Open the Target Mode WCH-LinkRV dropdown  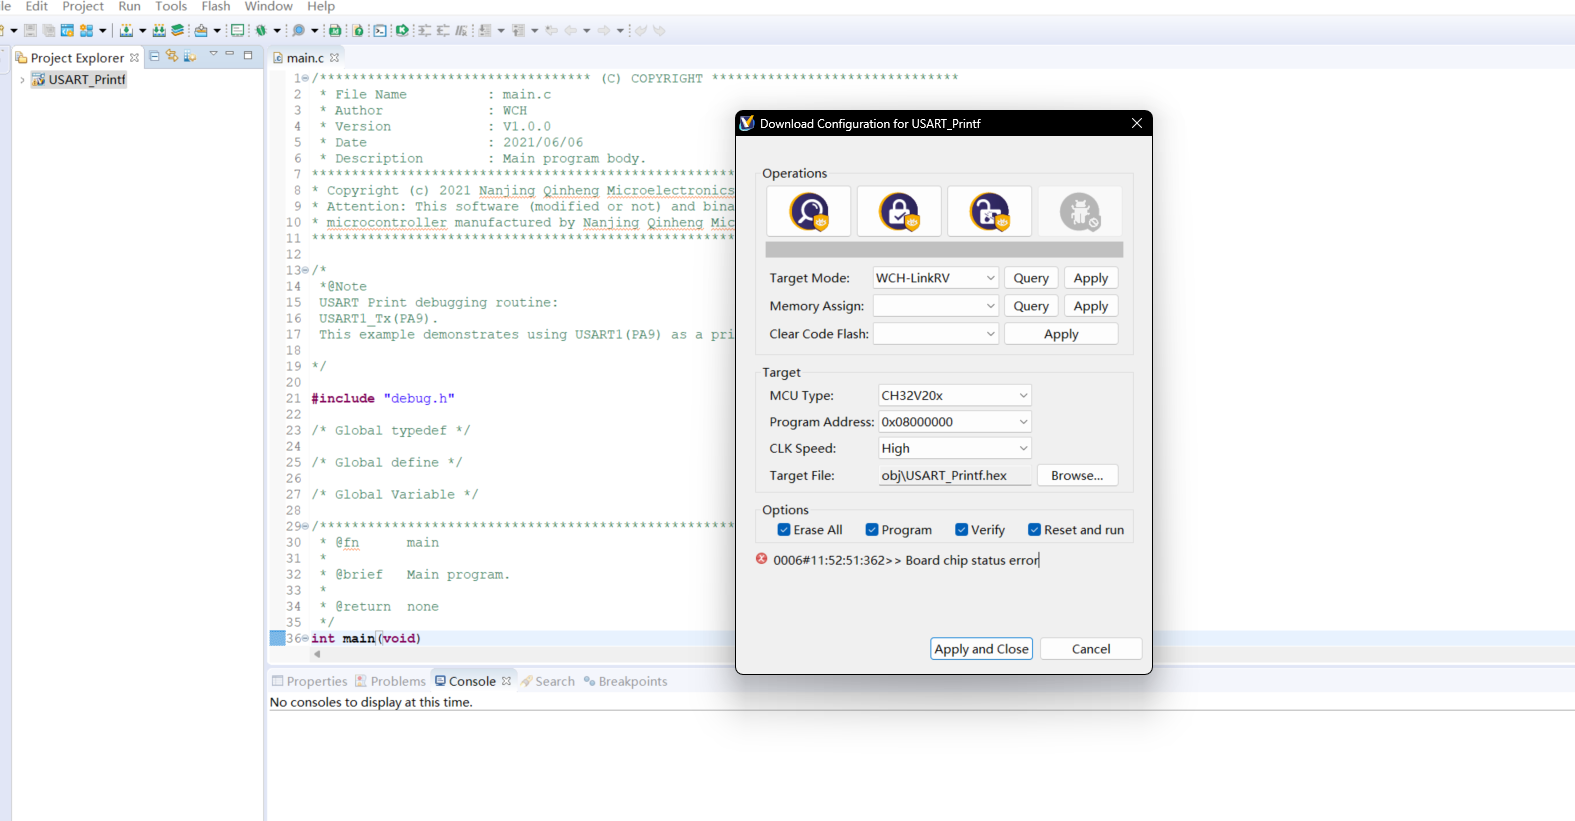click(936, 278)
